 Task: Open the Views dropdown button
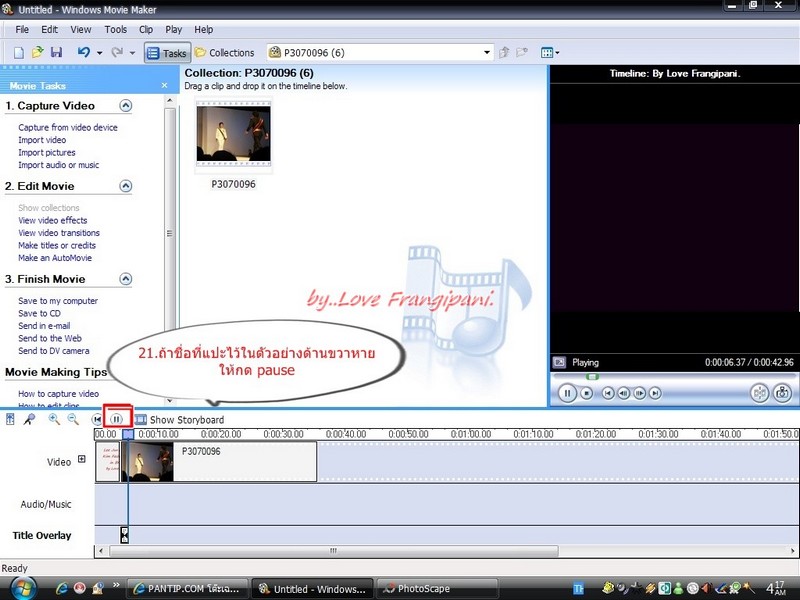(550, 53)
